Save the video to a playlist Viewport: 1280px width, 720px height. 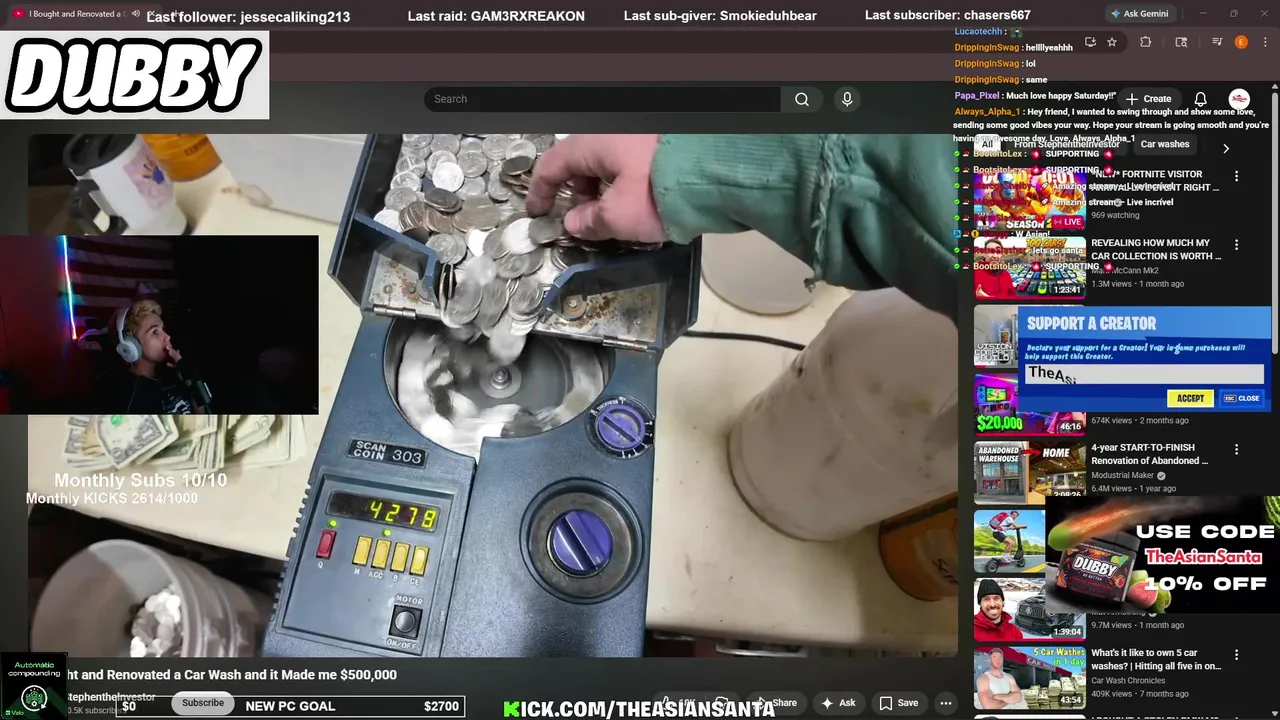click(898, 703)
